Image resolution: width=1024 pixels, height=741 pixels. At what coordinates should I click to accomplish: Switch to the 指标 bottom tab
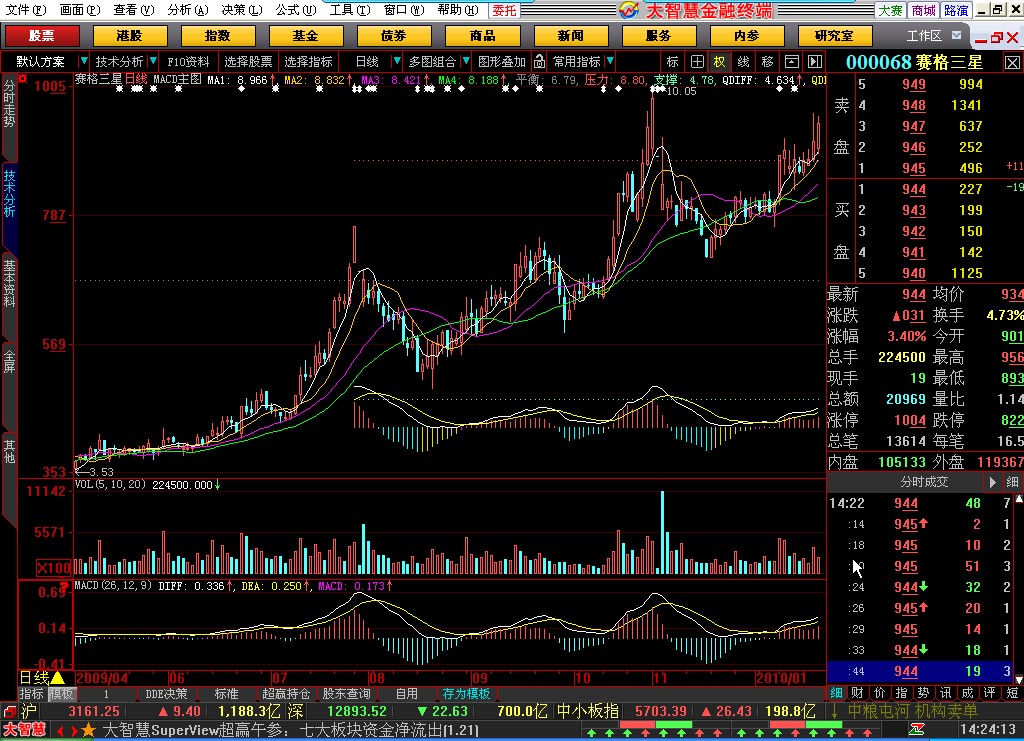click(x=31, y=694)
